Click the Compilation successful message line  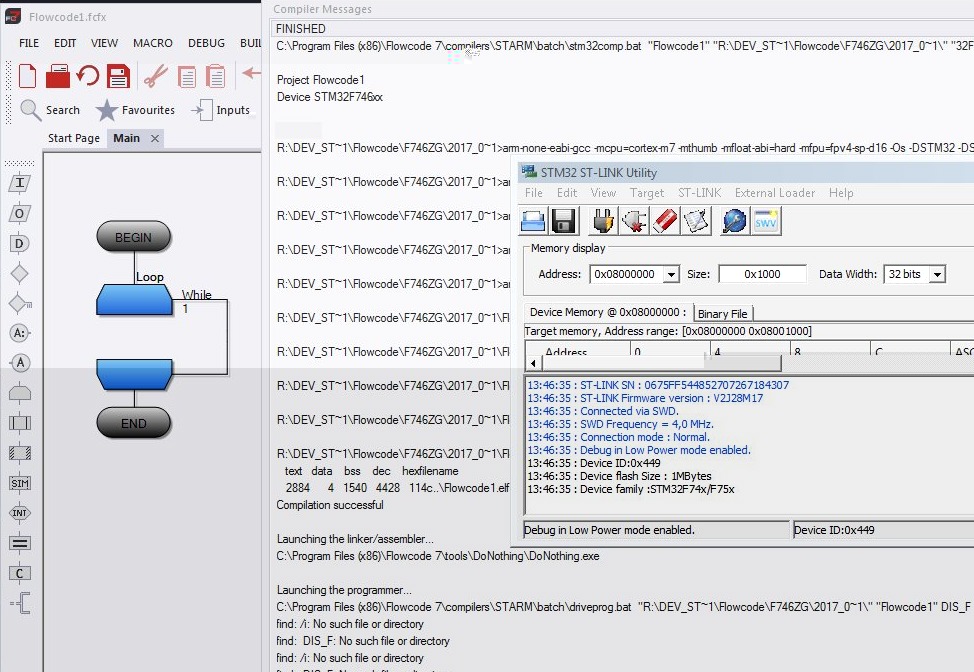(x=330, y=505)
